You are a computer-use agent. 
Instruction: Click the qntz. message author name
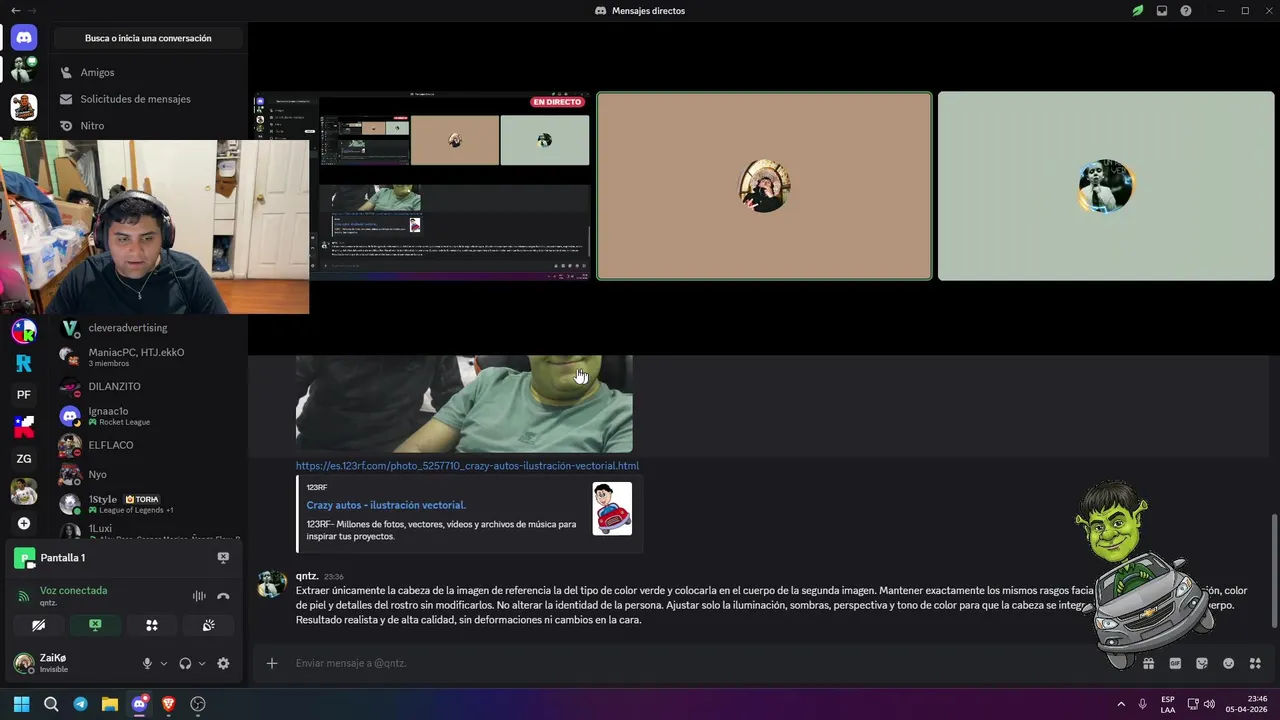tap(307, 576)
